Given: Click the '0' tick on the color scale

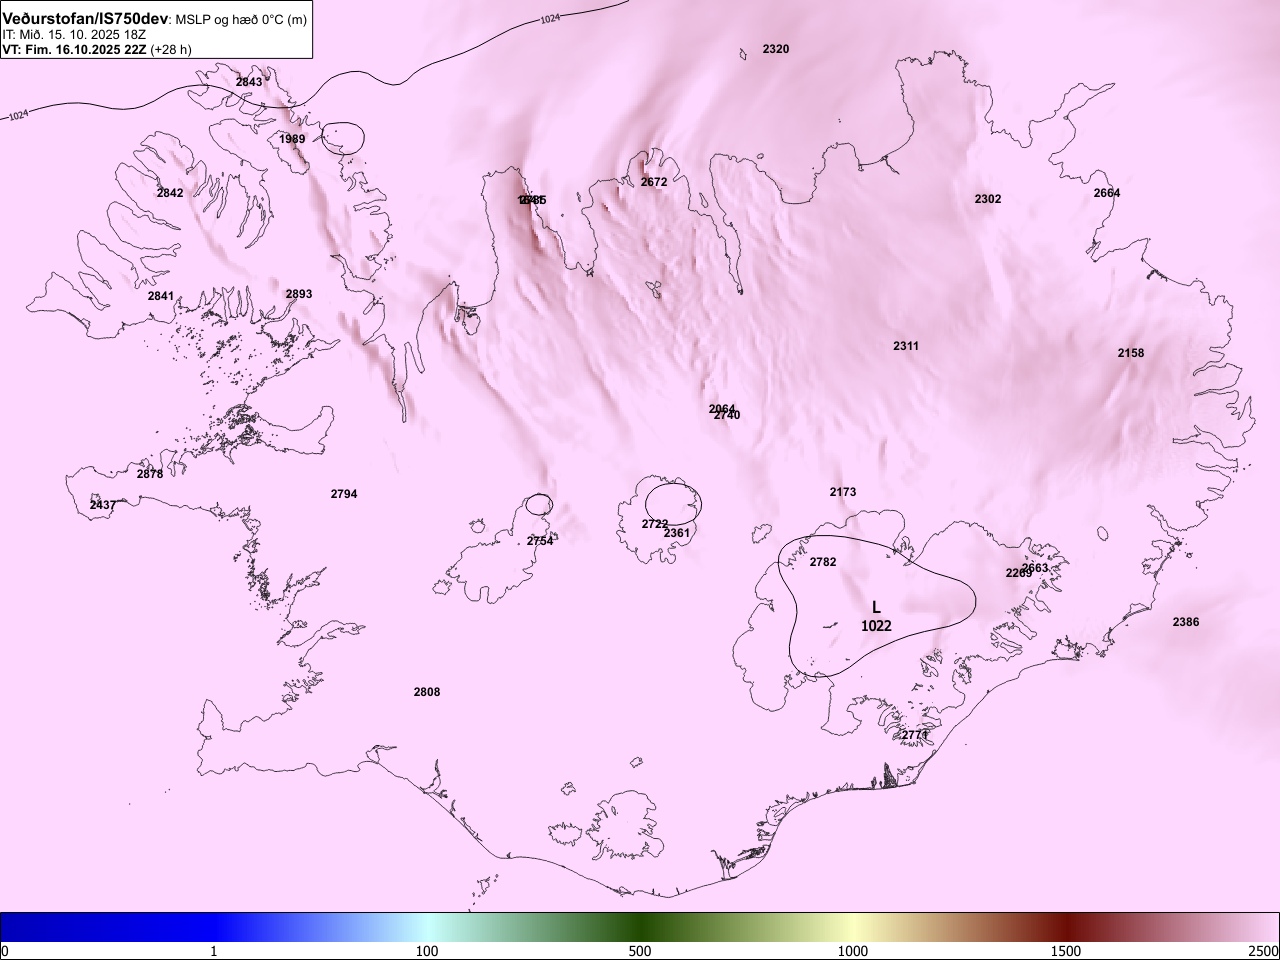Looking at the screenshot, I should [5, 950].
